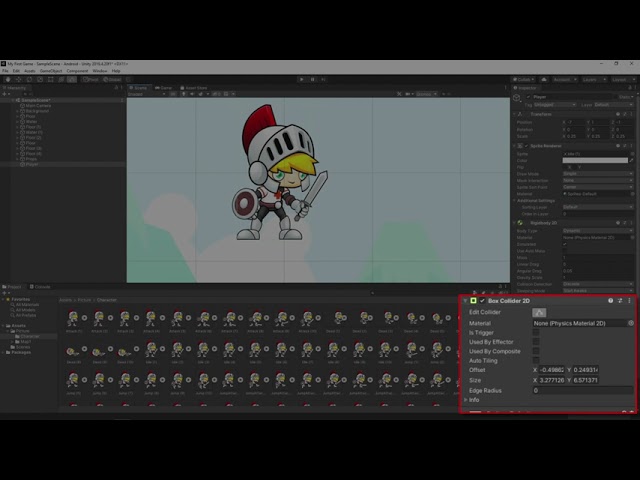Click the Step button
Image resolution: width=640 pixels, height=480 pixels.
(323, 79)
